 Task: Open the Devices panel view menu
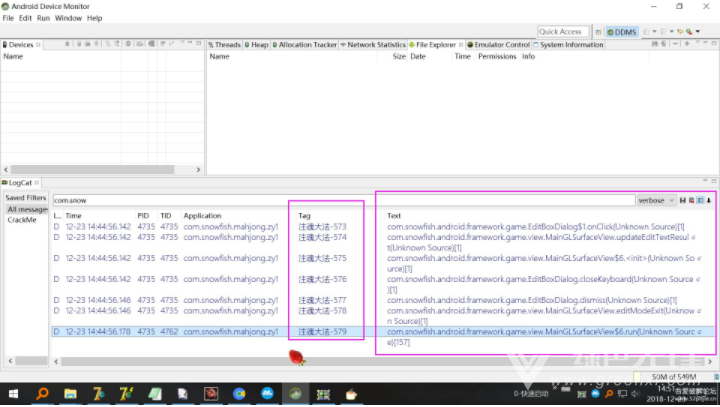pyautogui.click(x=182, y=43)
